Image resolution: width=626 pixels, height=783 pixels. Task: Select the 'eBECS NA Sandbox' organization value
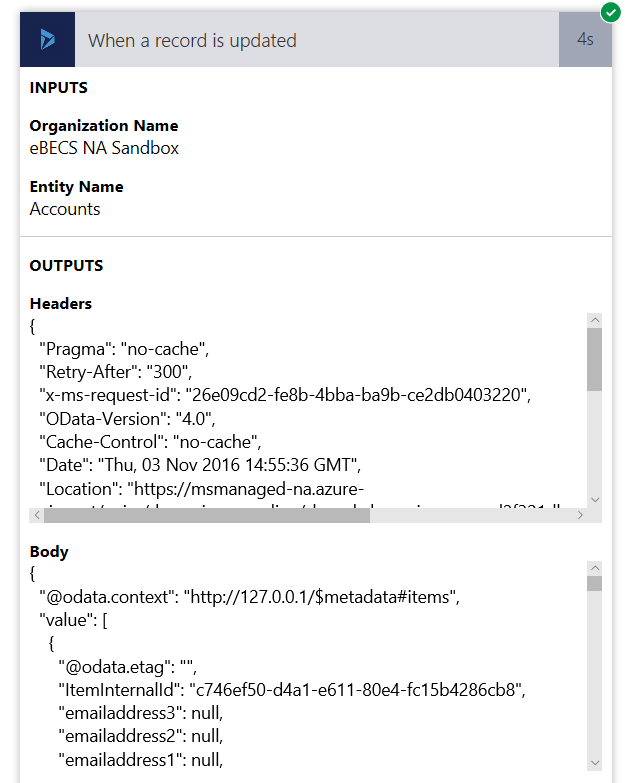click(104, 148)
